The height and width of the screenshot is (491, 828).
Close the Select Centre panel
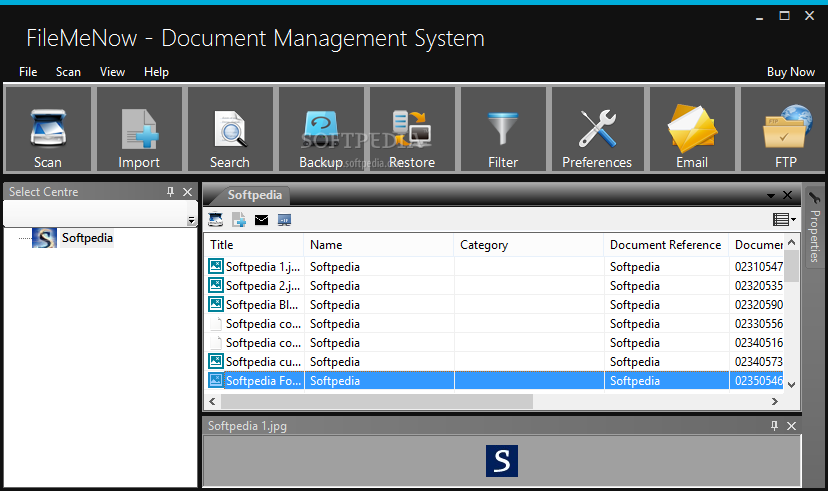[x=187, y=192]
